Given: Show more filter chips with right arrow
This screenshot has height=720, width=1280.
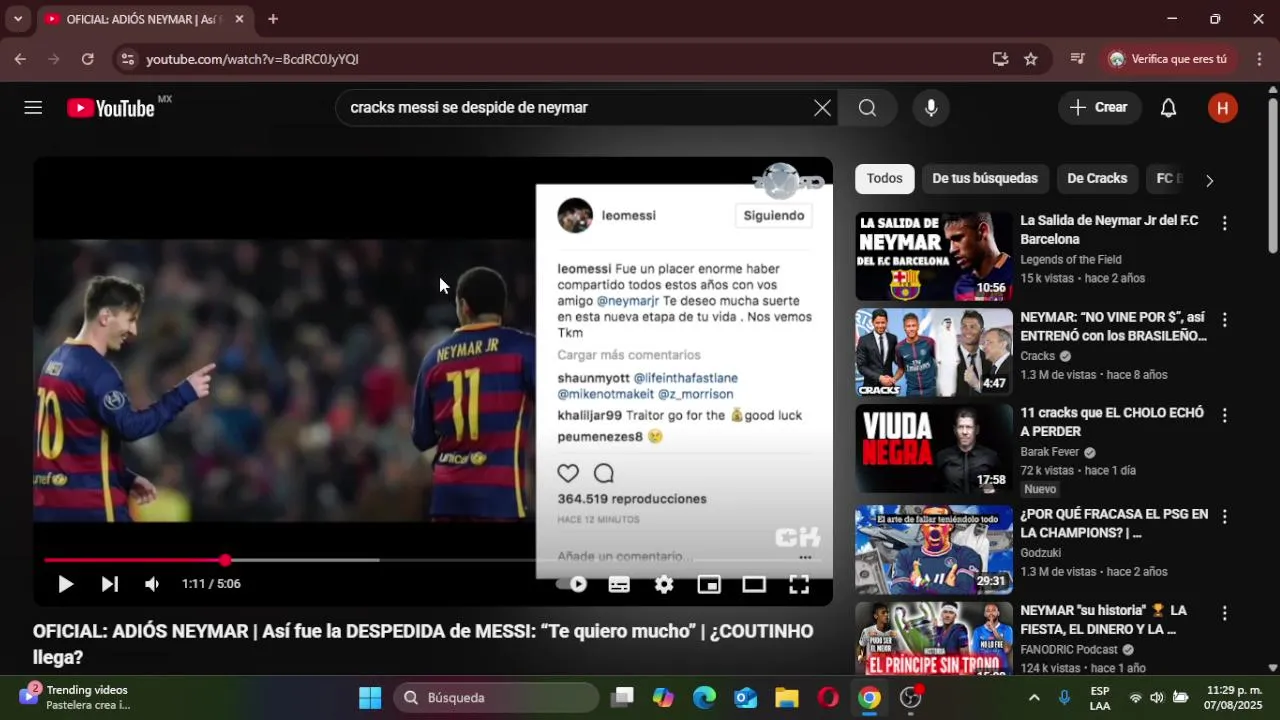Looking at the screenshot, I should tap(1209, 180).
